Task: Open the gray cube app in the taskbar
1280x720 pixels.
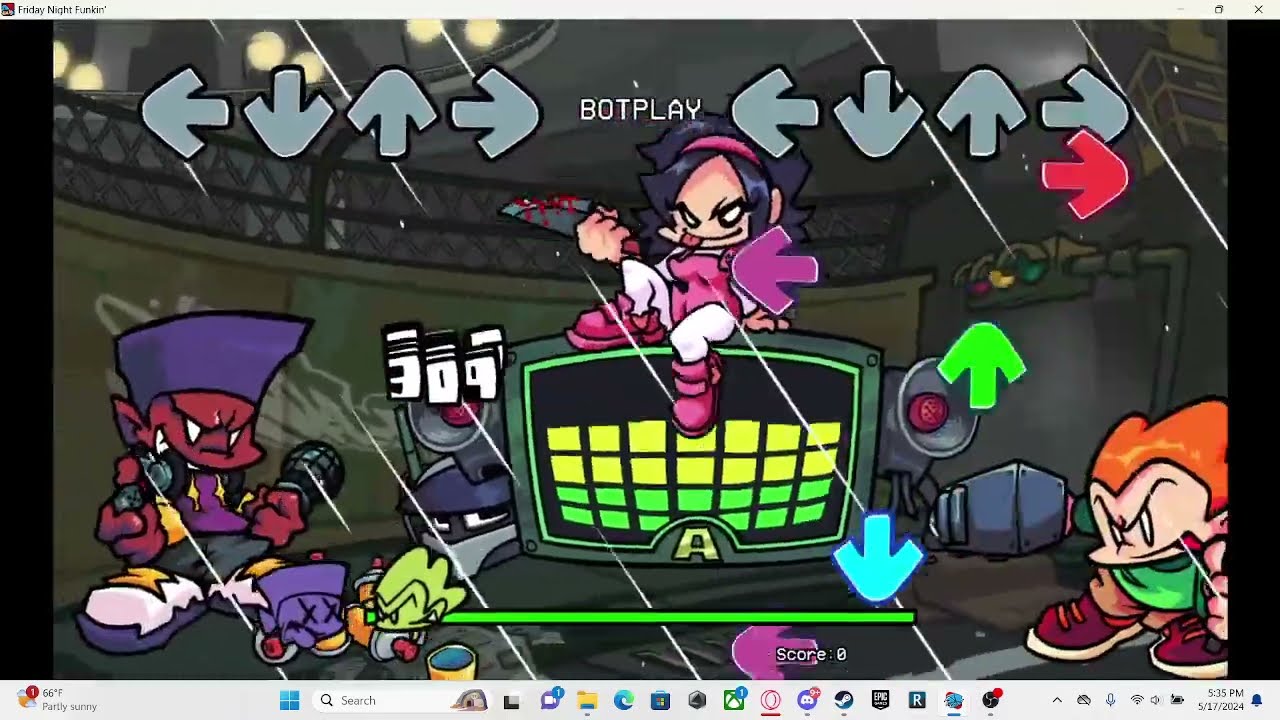Action: [697, 700]
